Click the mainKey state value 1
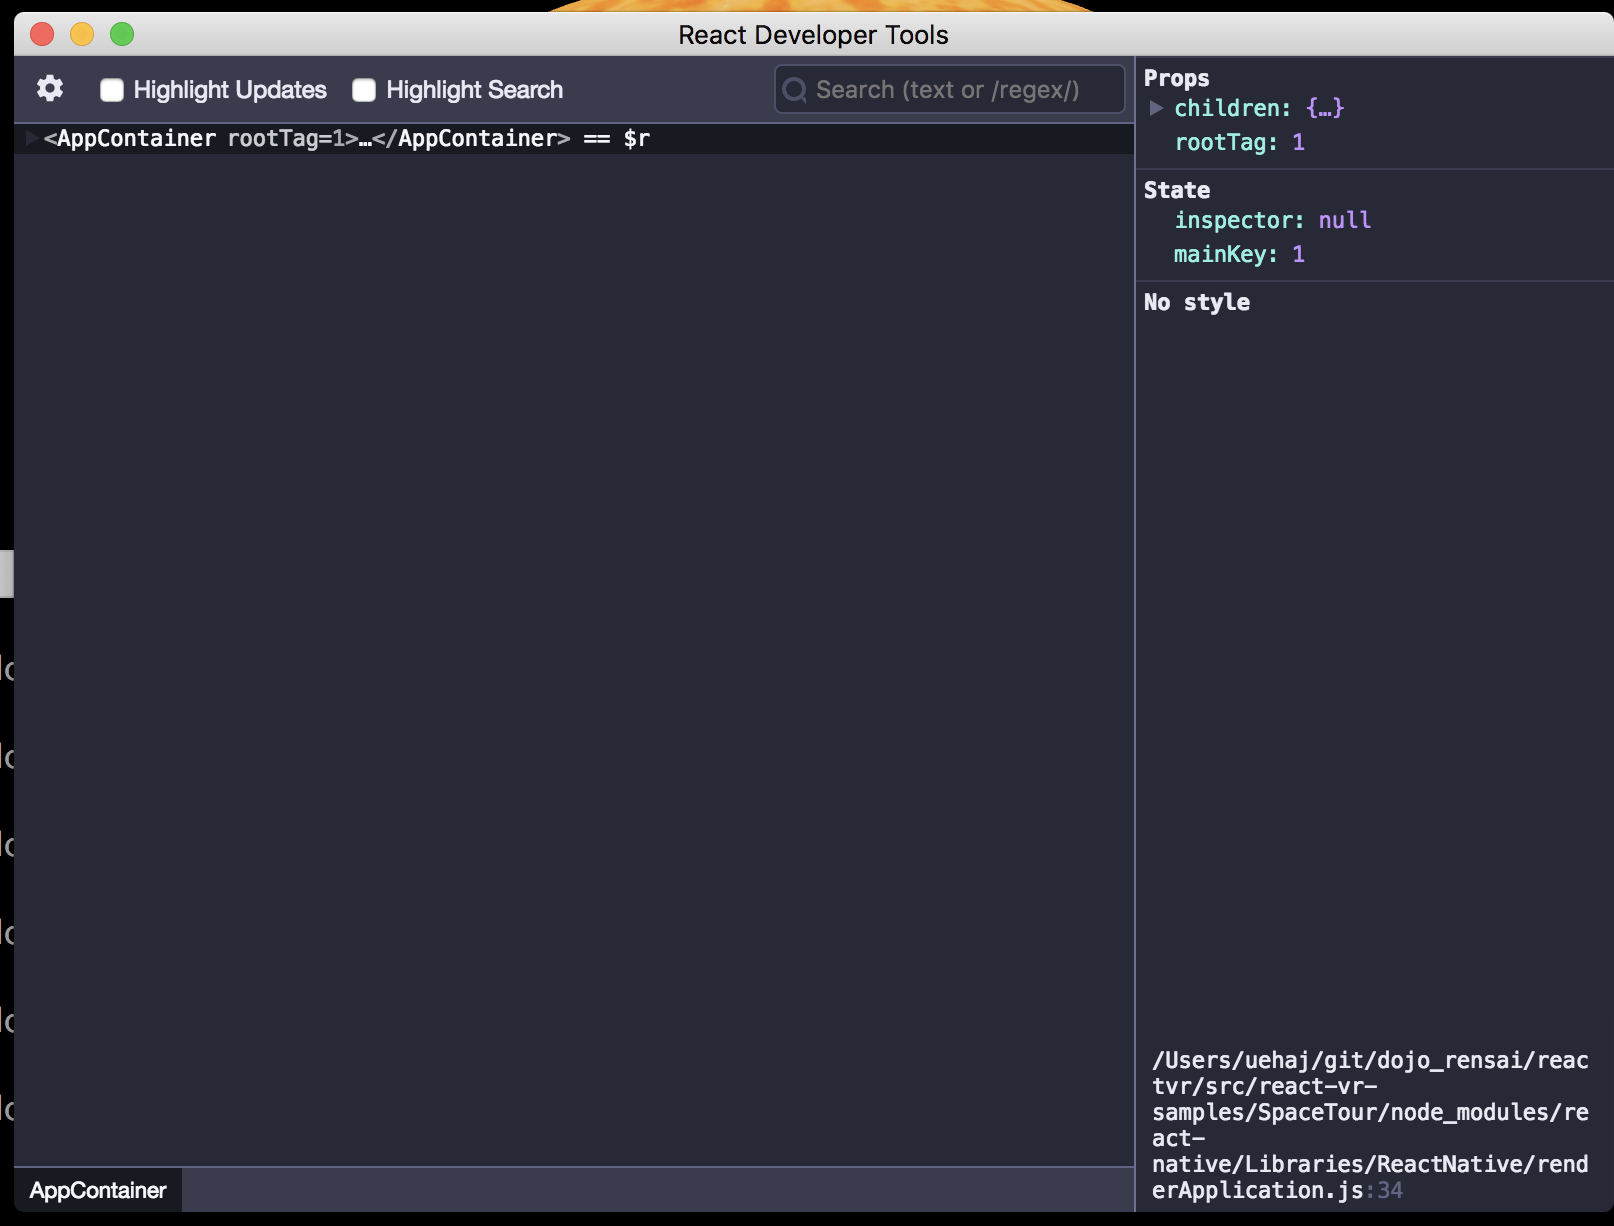The width and height of the screenshot is (1614, 1226). pyautogui.click(x=1298, y=254)
